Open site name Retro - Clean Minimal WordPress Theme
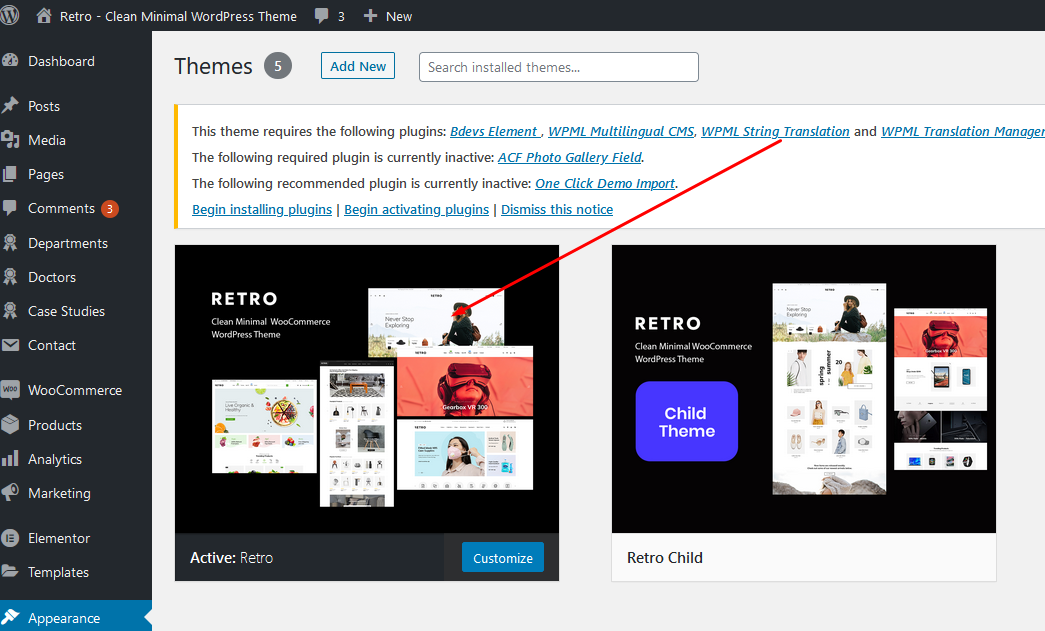 pyautogui.click(x=178, y=17)
